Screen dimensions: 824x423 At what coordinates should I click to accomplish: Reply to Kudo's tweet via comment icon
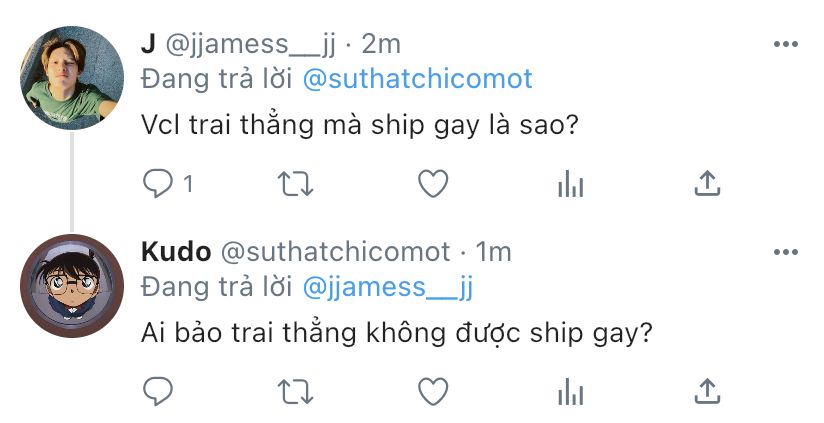click(x=158, y=391)
